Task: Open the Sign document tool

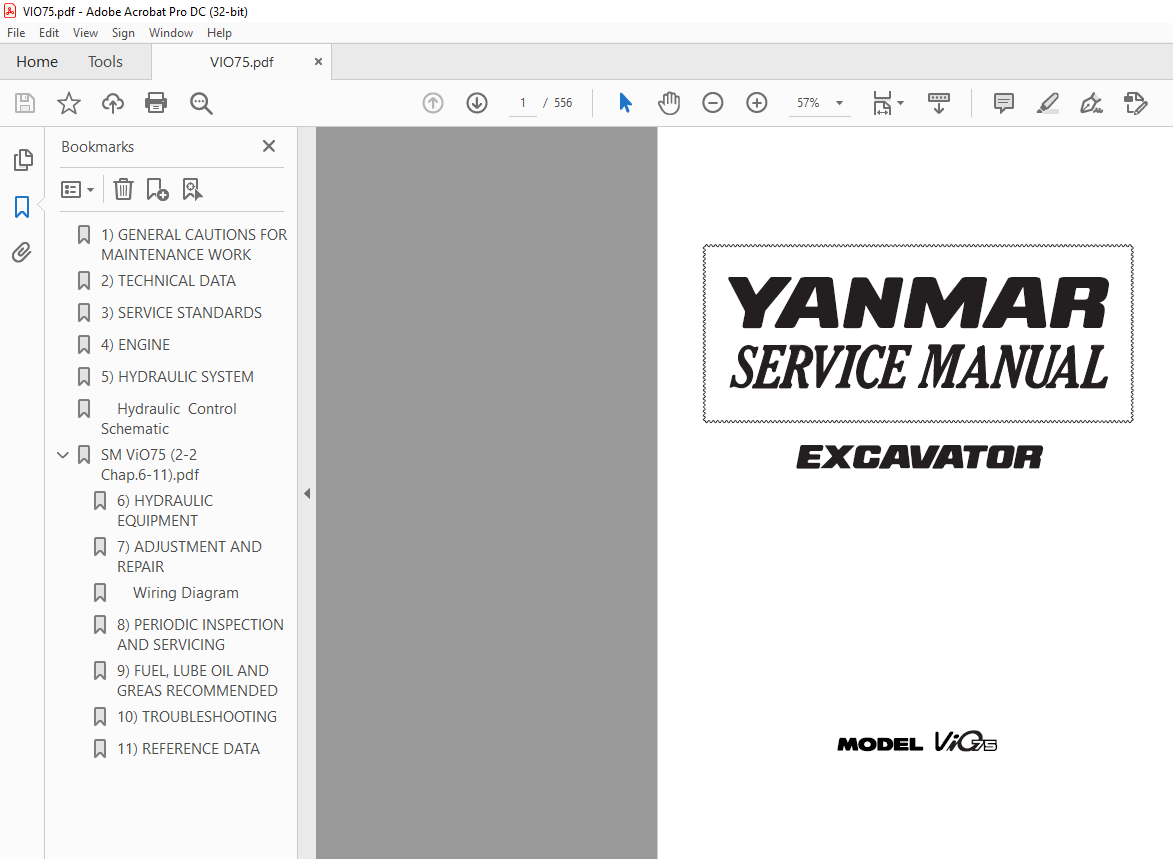Action: click(x=1092, y=103)
